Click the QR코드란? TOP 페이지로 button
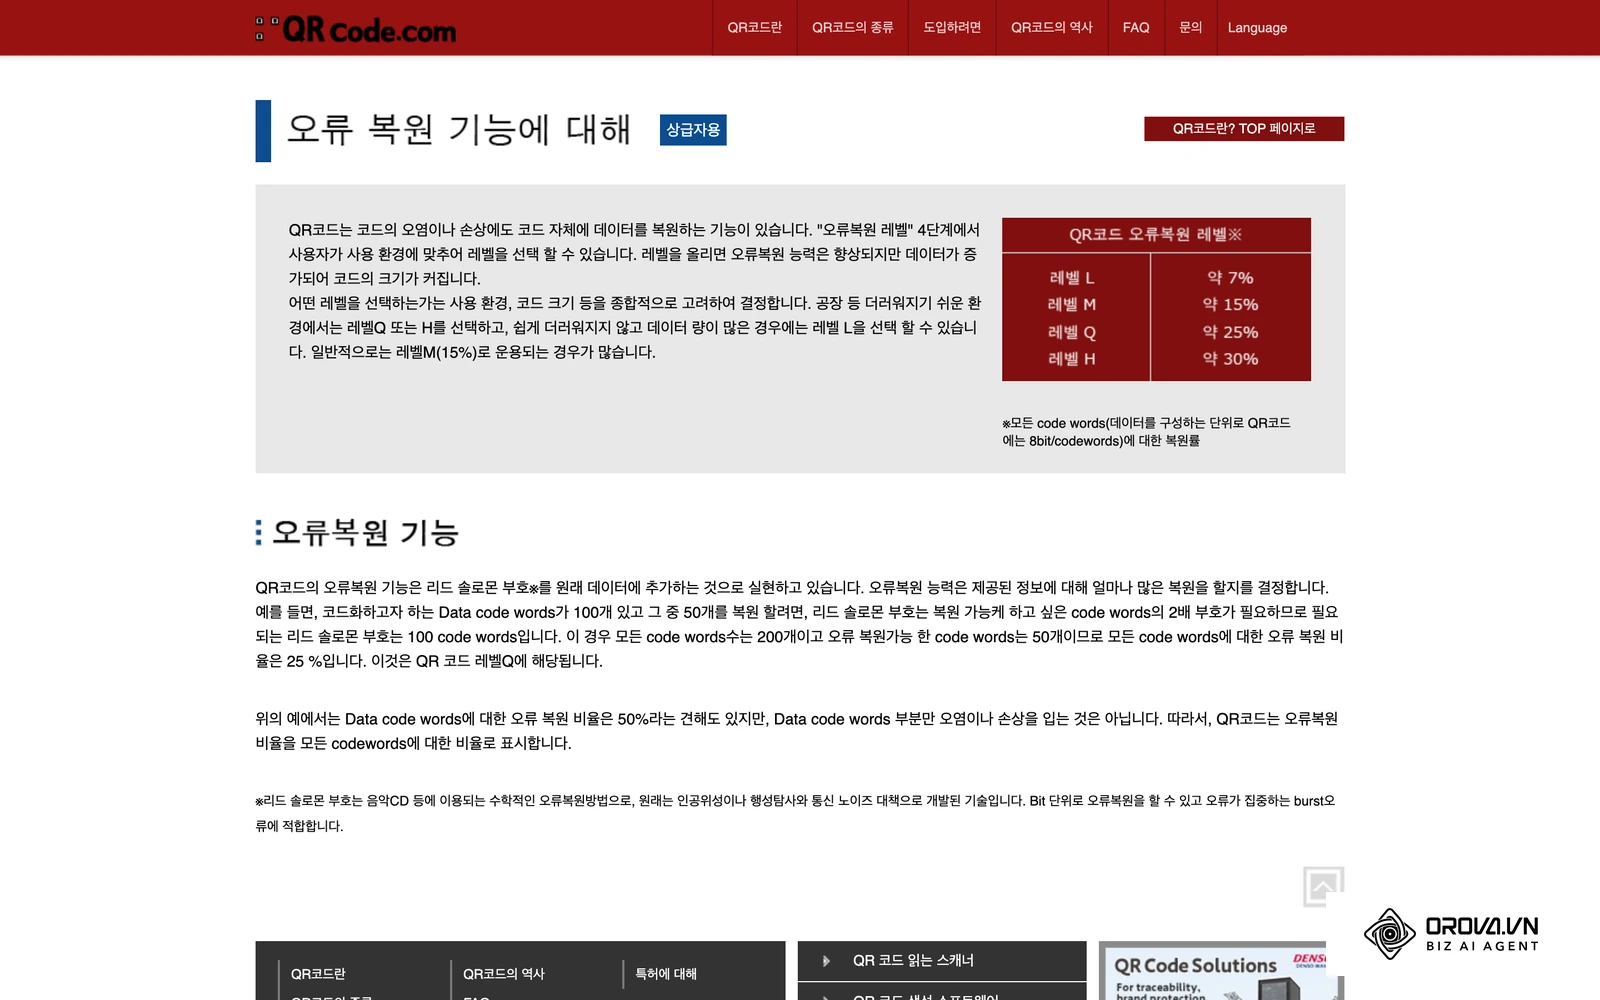1600x1000 pixels. (x=1244, y=129)
